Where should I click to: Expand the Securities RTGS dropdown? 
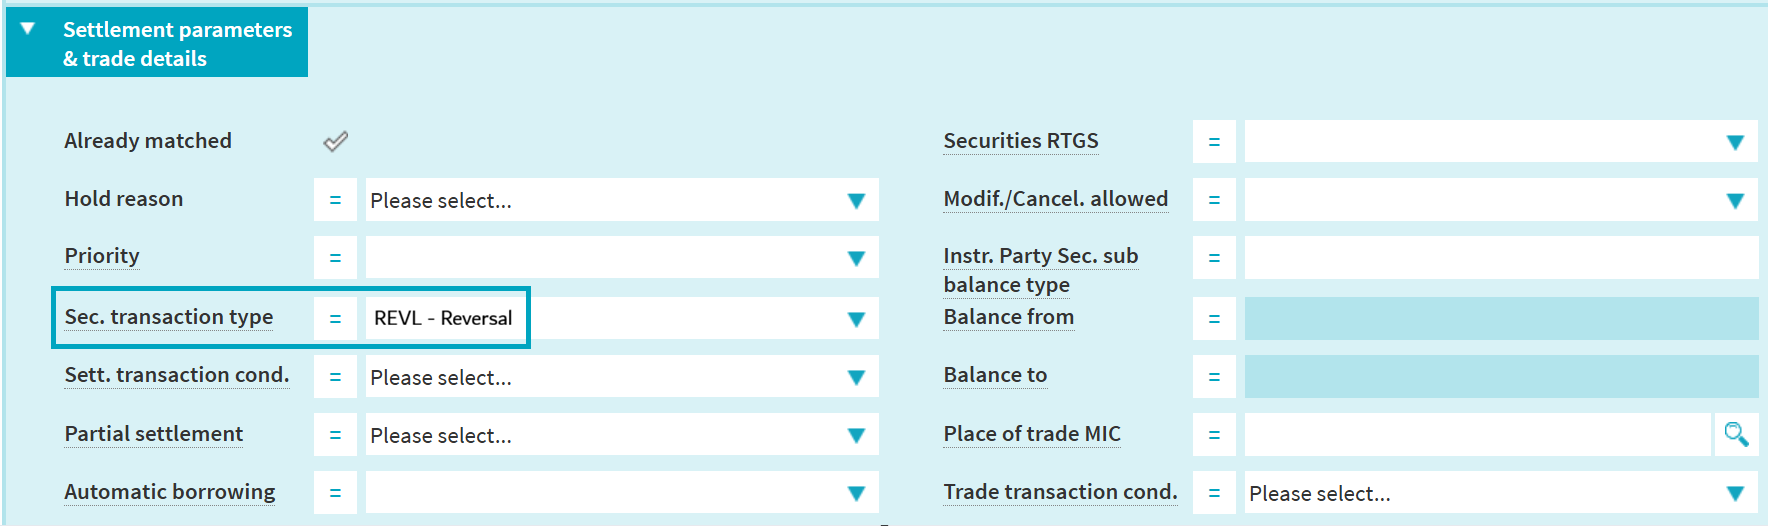(x=1735, y=143)
